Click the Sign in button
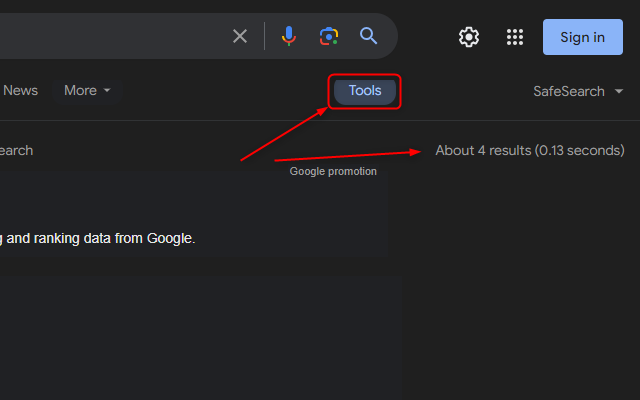640x400 pixels. coord(582,37)
